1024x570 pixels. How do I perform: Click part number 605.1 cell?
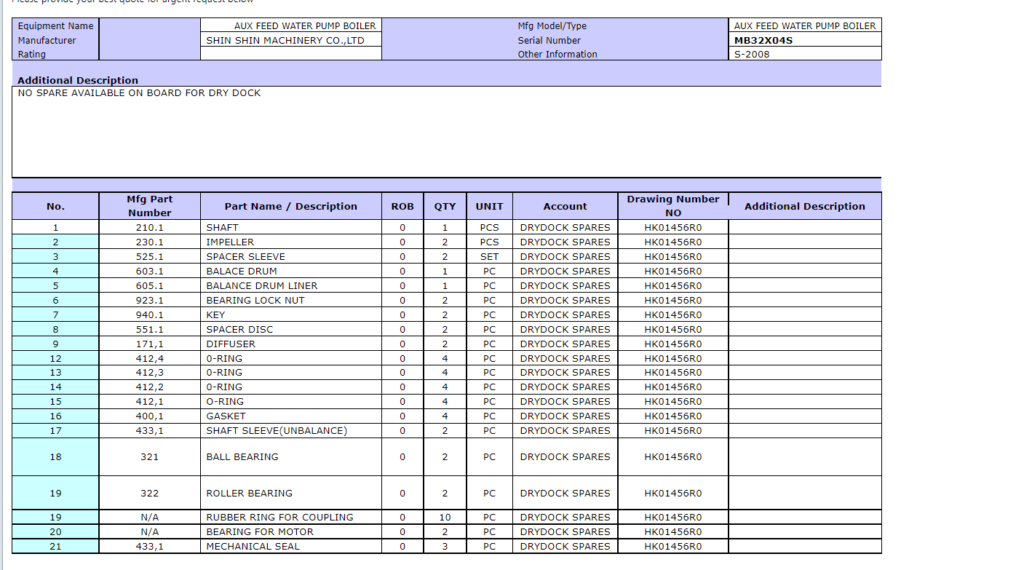pos(149,286)
